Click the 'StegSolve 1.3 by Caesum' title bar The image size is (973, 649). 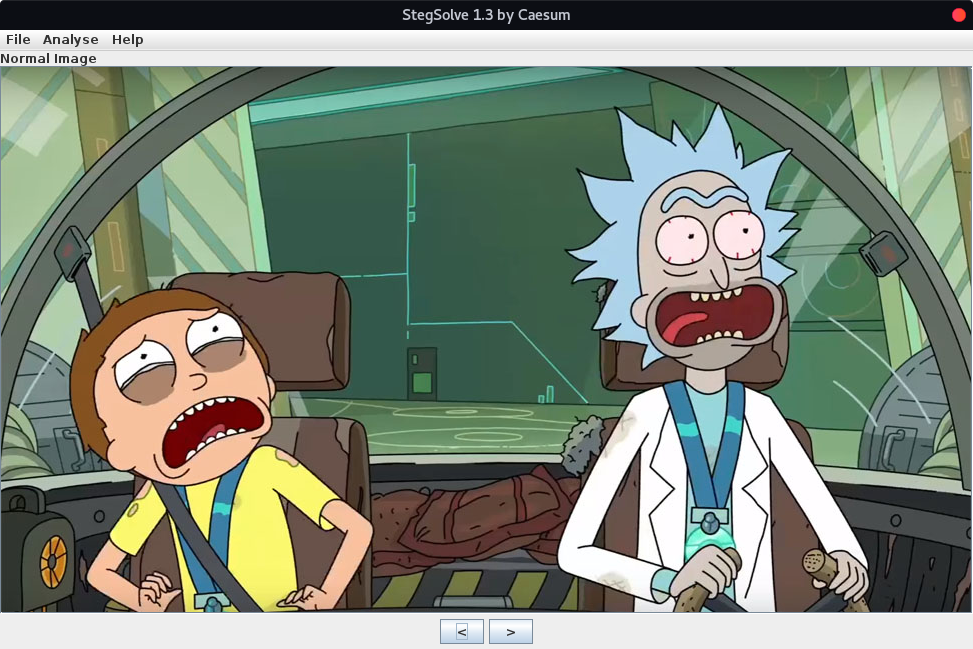point(486,15)
